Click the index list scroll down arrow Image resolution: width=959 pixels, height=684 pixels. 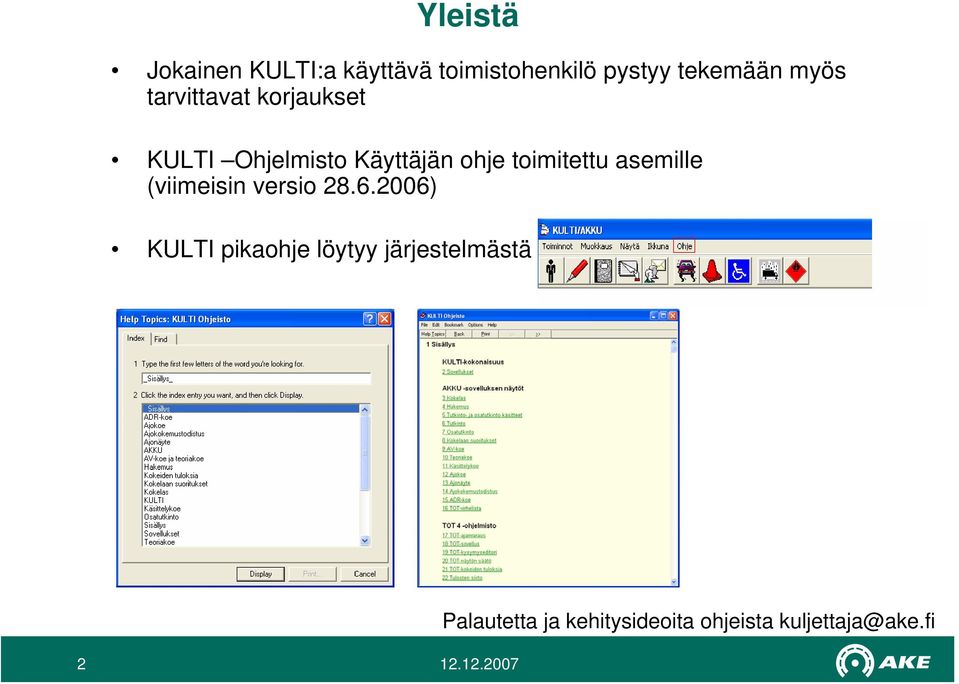point(365,541)
